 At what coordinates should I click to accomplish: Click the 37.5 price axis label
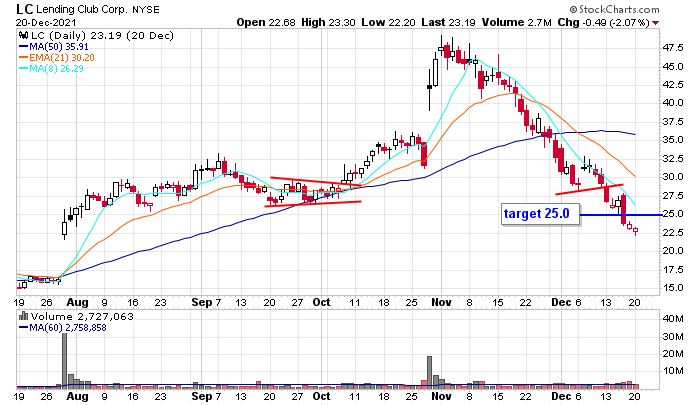[673, 122]
